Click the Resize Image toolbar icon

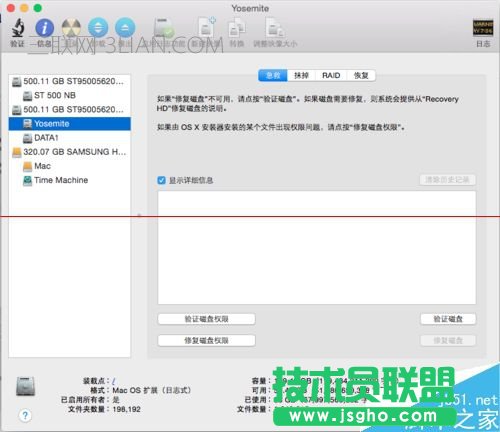point(275,28)
